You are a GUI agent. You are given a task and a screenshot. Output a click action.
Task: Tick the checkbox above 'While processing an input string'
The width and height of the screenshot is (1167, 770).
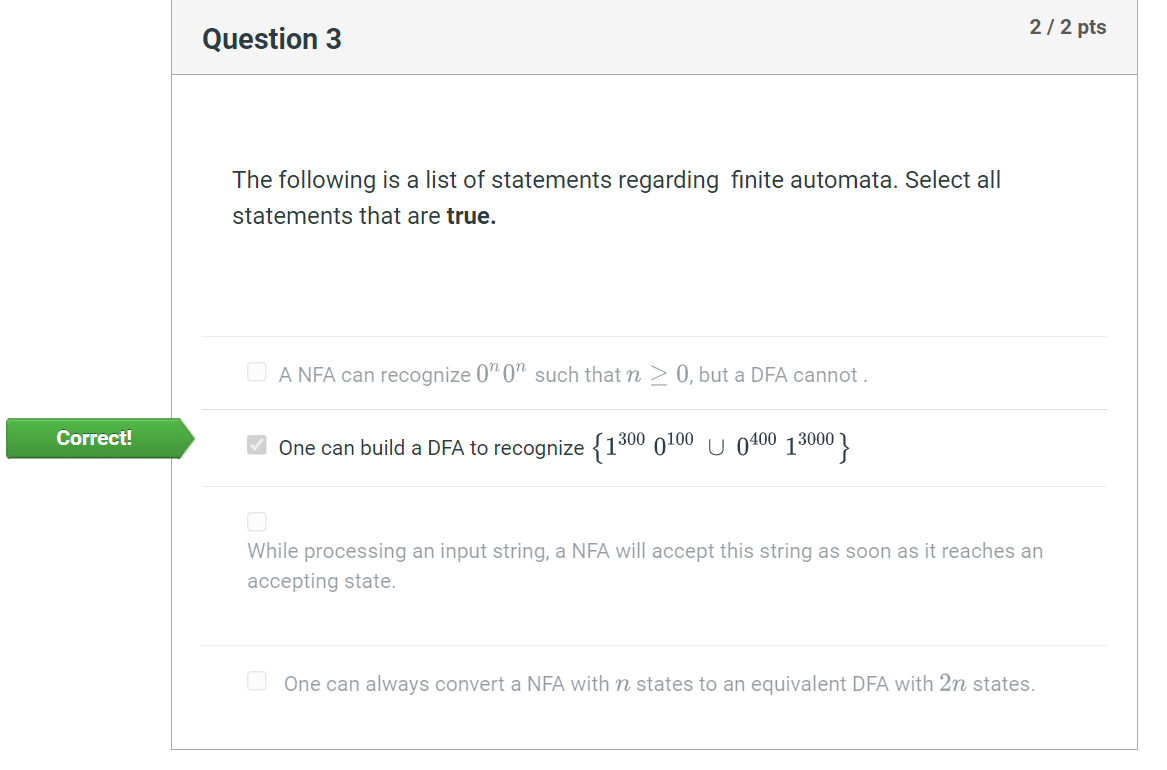click(257, 522)
